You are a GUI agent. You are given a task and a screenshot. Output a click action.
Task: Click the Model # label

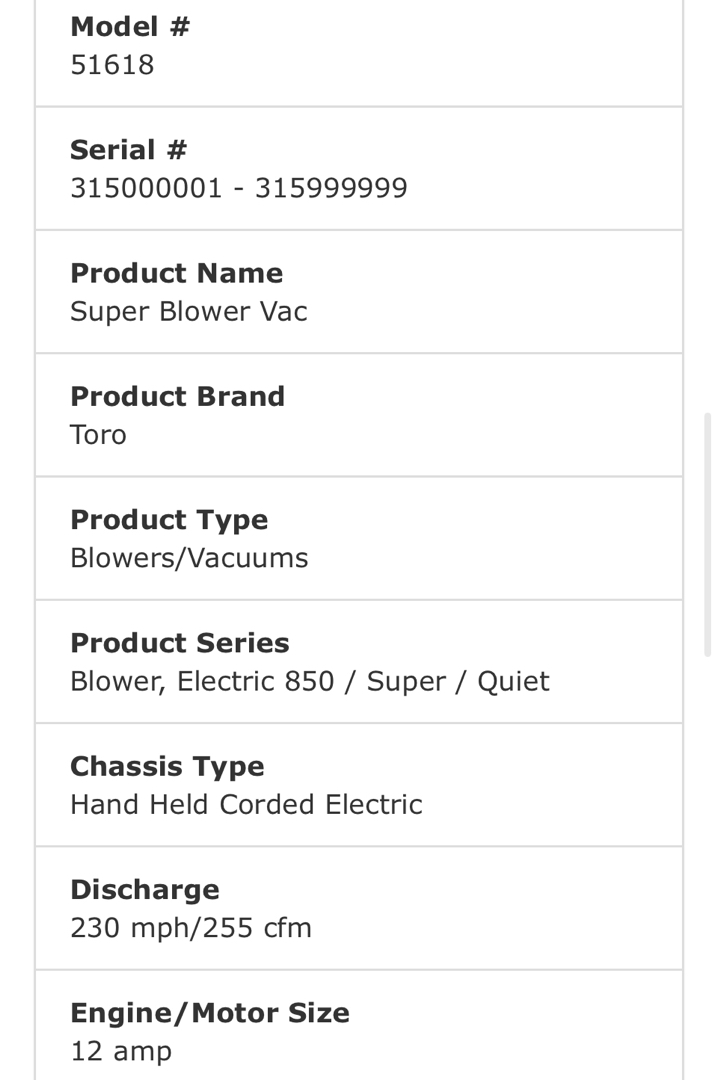[x=129, y=27]
